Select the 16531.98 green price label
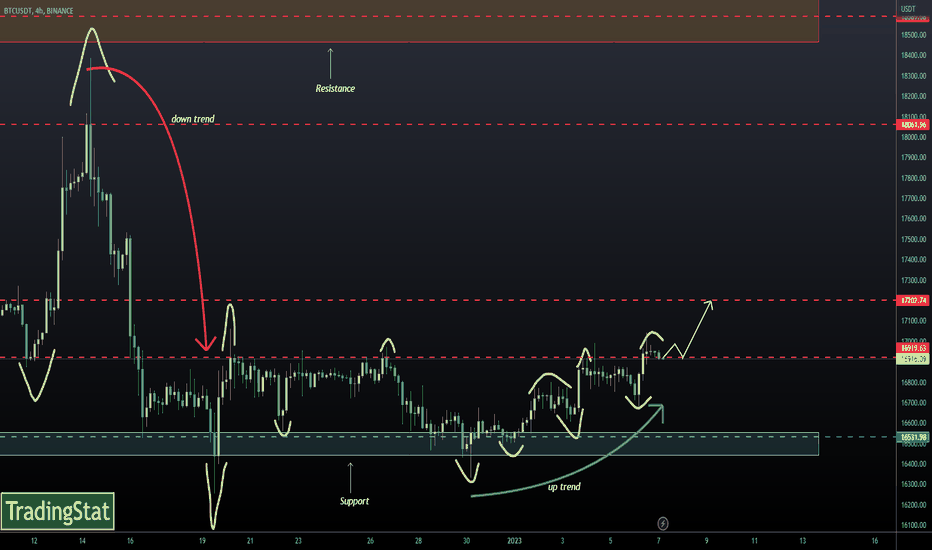932x550 pixels. click(914, 437)
